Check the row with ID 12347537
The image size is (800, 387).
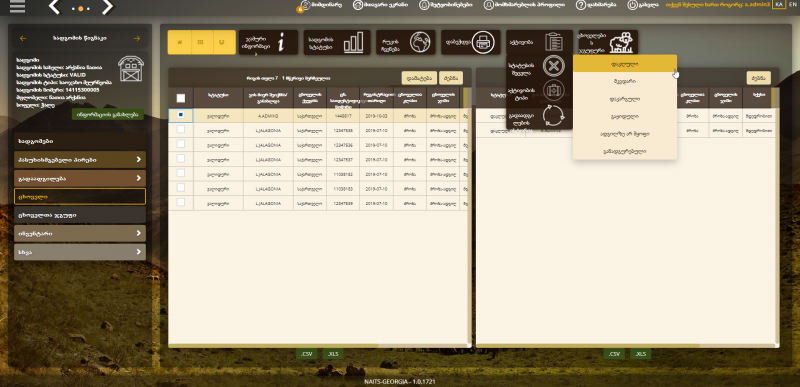pos(181,159)
